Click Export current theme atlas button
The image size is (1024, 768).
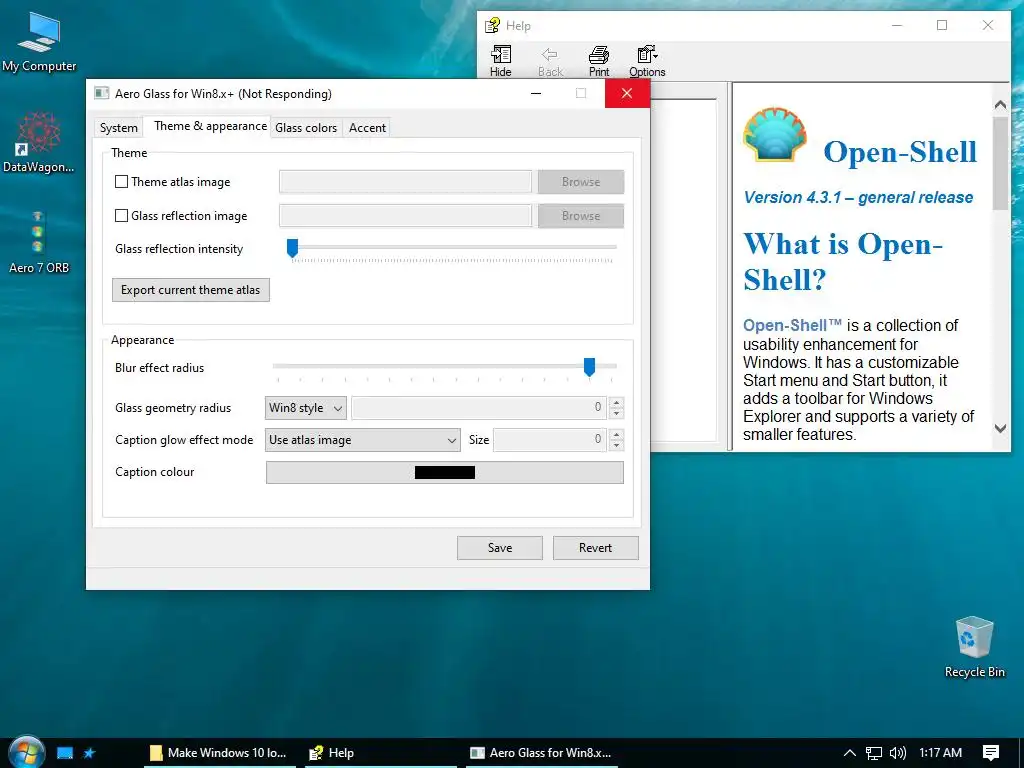click(191, 290)
